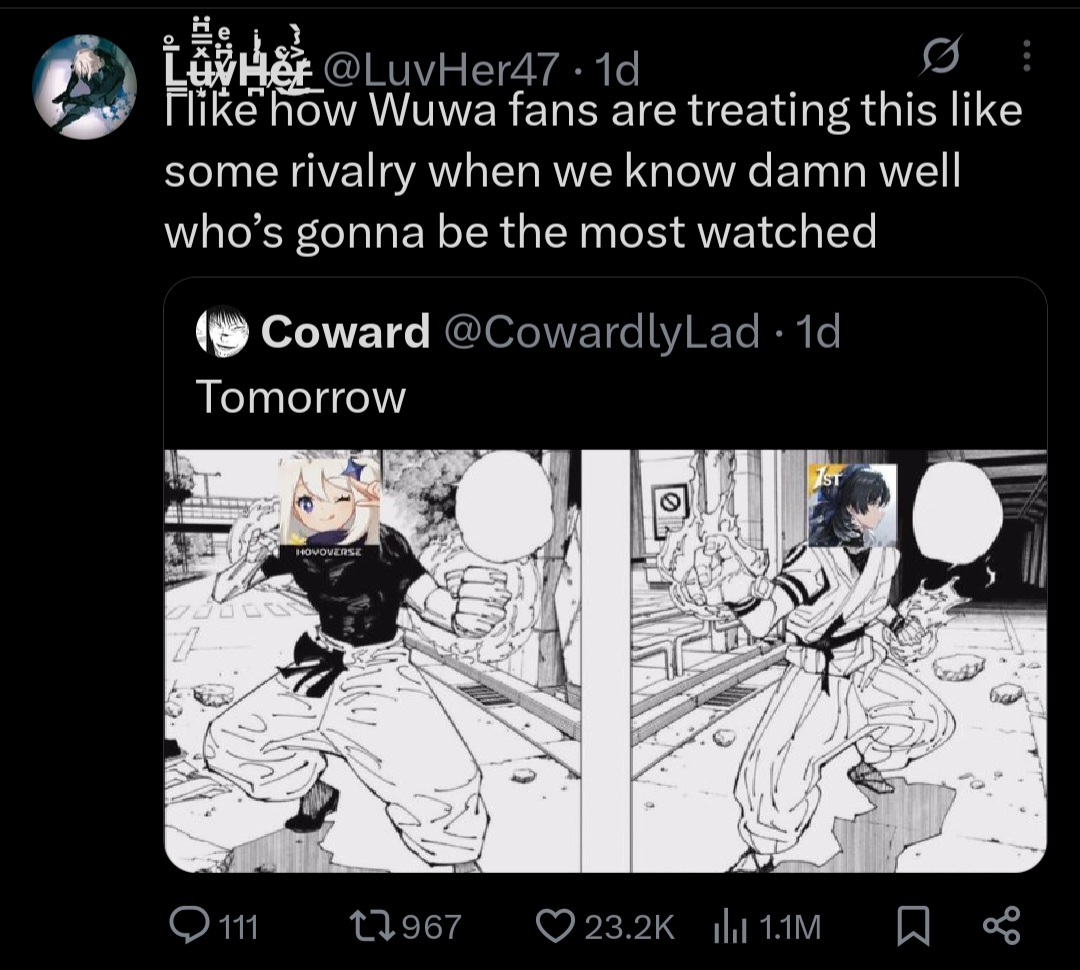Click the 23.2K likes count
The height and width of the screenshot is (970, 1080).
tap(630, 927)
